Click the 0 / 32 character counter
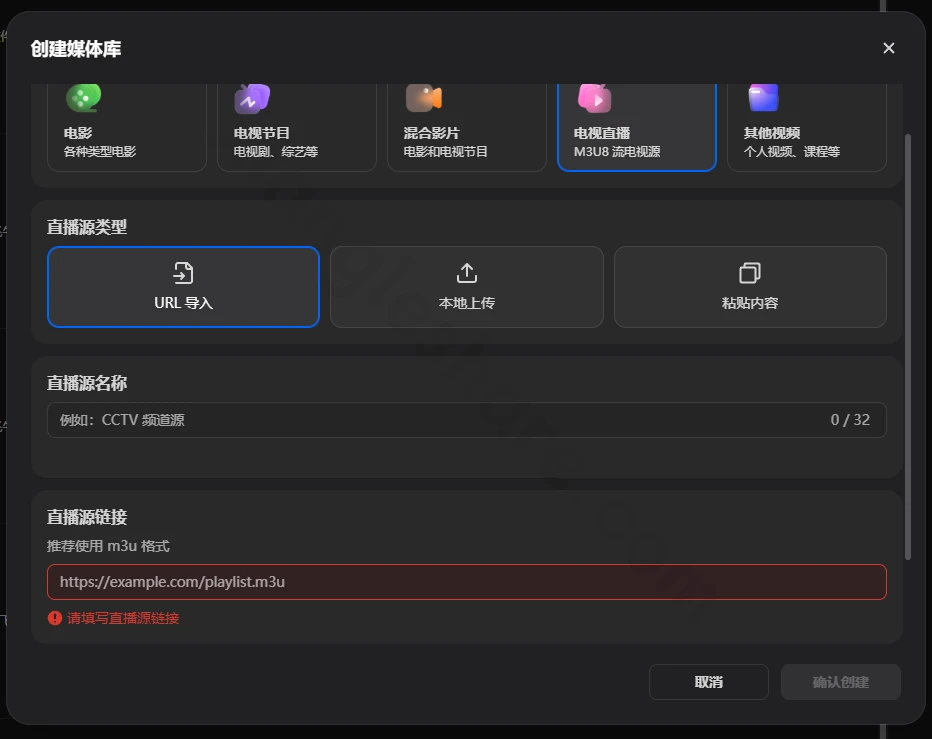This screenshot has height=739, width=932. 850,420
